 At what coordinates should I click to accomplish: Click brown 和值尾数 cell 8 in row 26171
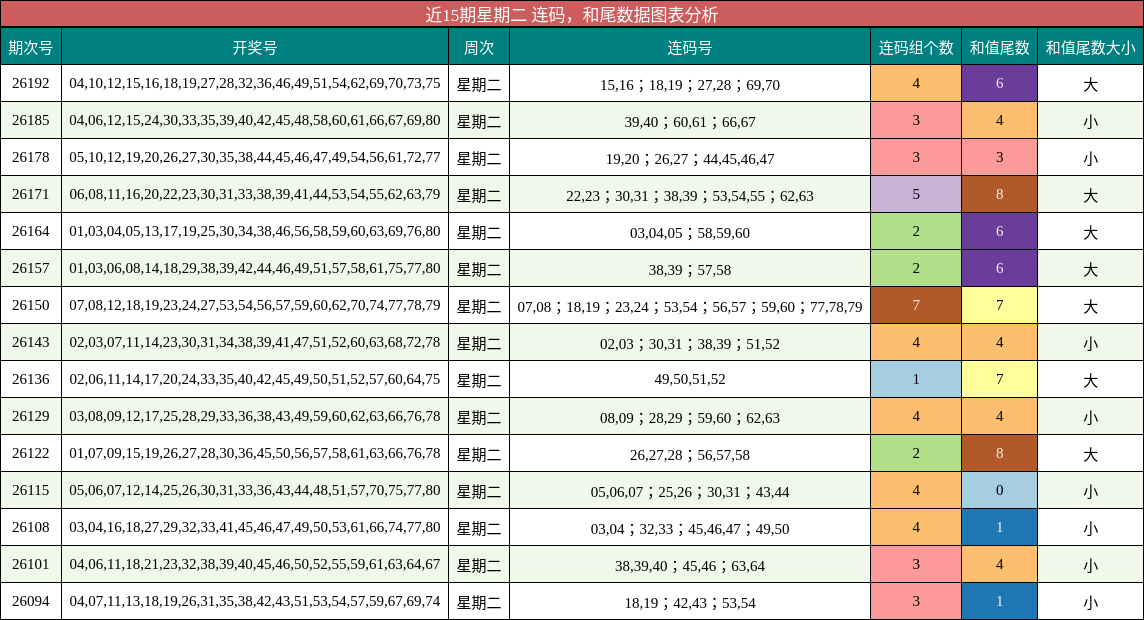click(999, 195)
